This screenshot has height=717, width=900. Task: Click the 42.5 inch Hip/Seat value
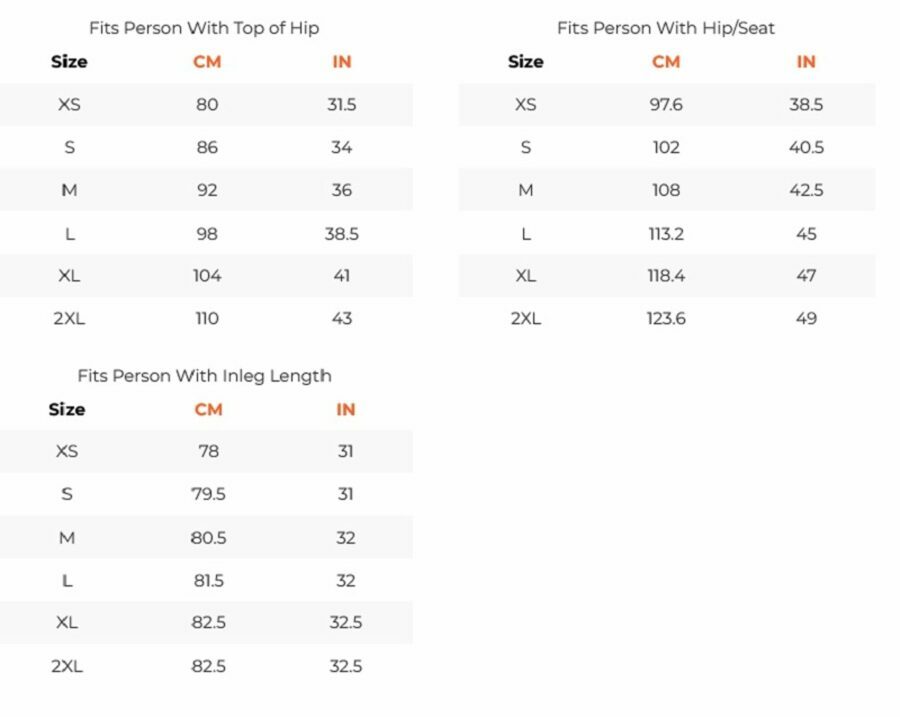pos(806,190)
